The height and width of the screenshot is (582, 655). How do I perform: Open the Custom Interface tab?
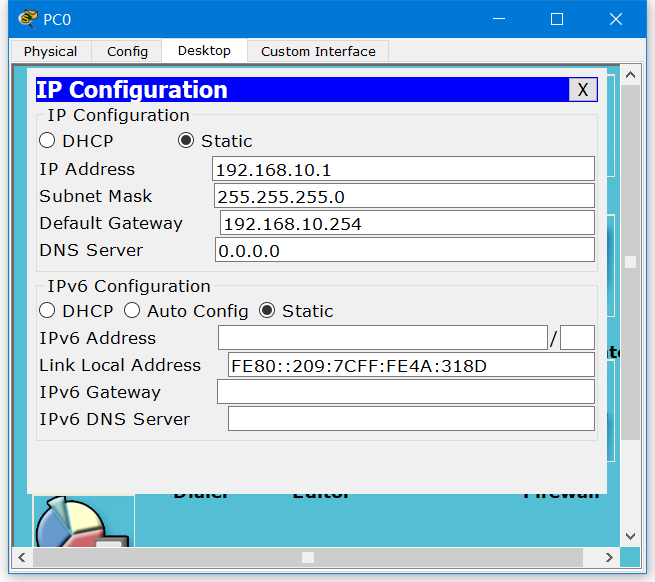[318, 51]
